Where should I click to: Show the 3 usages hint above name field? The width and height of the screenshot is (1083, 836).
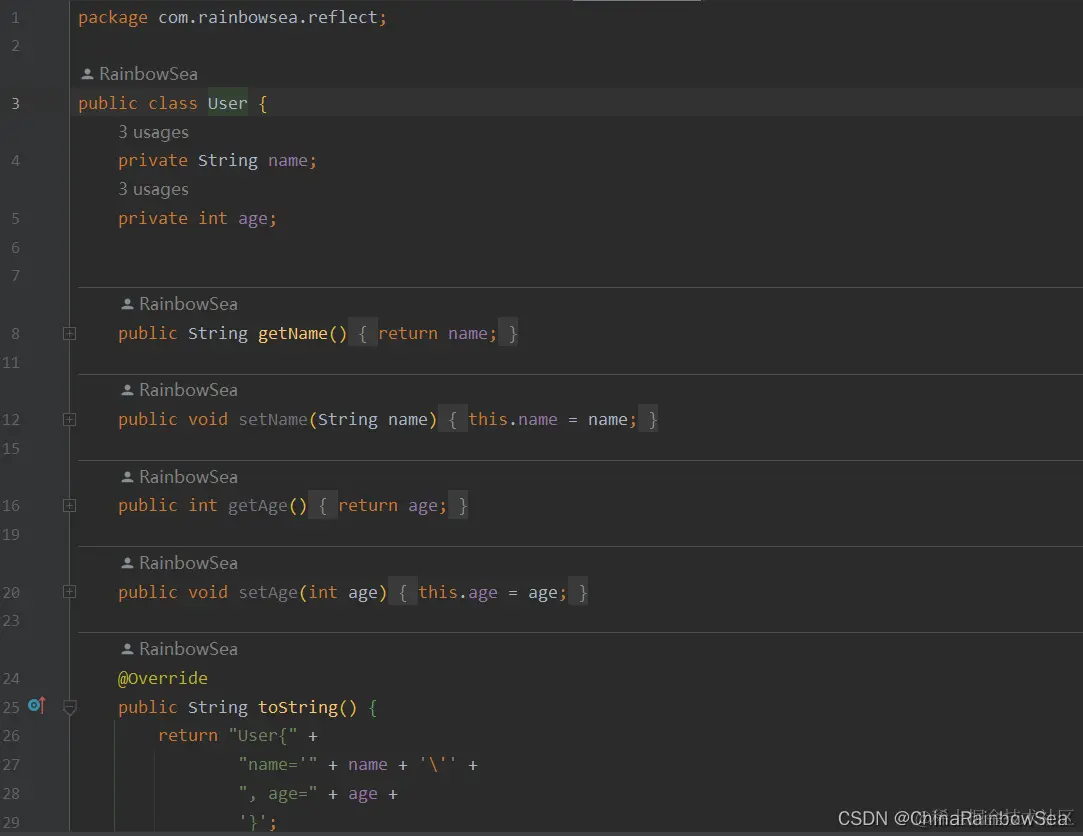[x=153, y=132]
